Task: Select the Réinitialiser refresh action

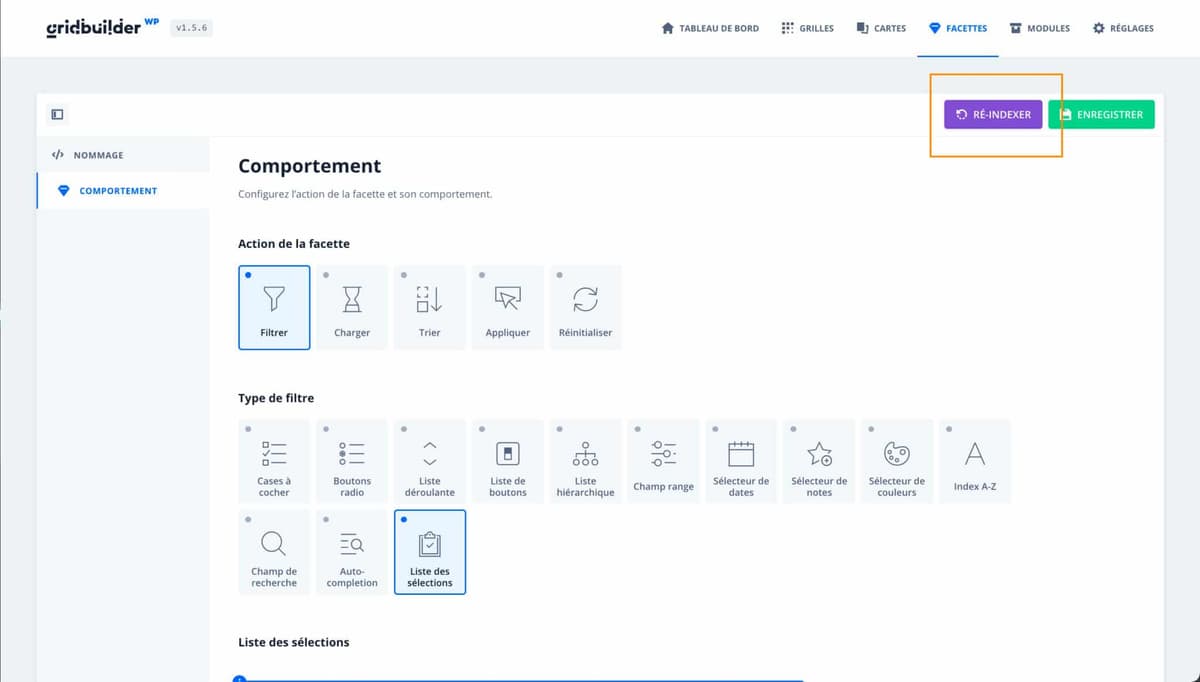Action: pos(585,307)
